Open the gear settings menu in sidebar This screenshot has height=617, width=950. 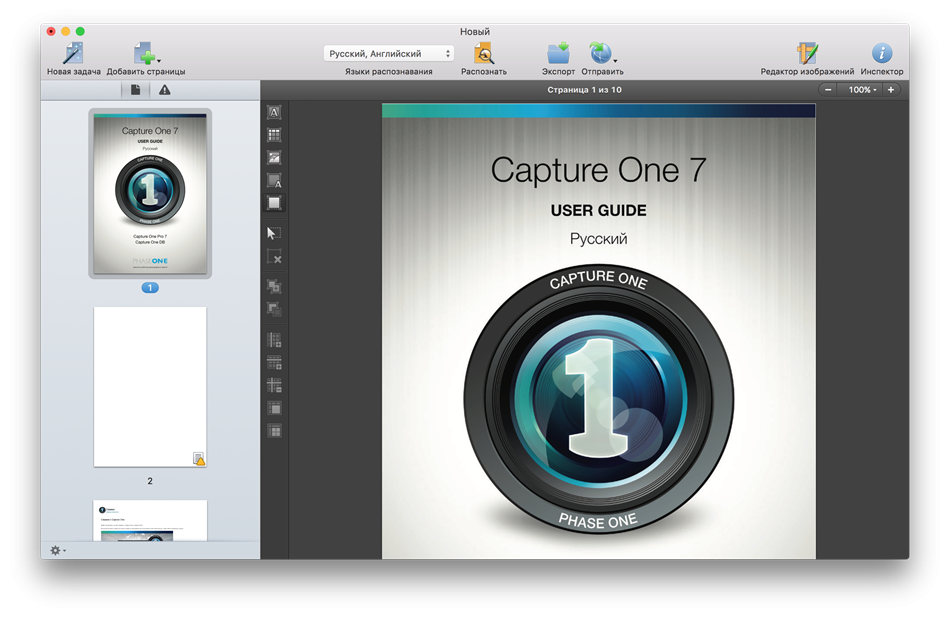tap(58, 550)
